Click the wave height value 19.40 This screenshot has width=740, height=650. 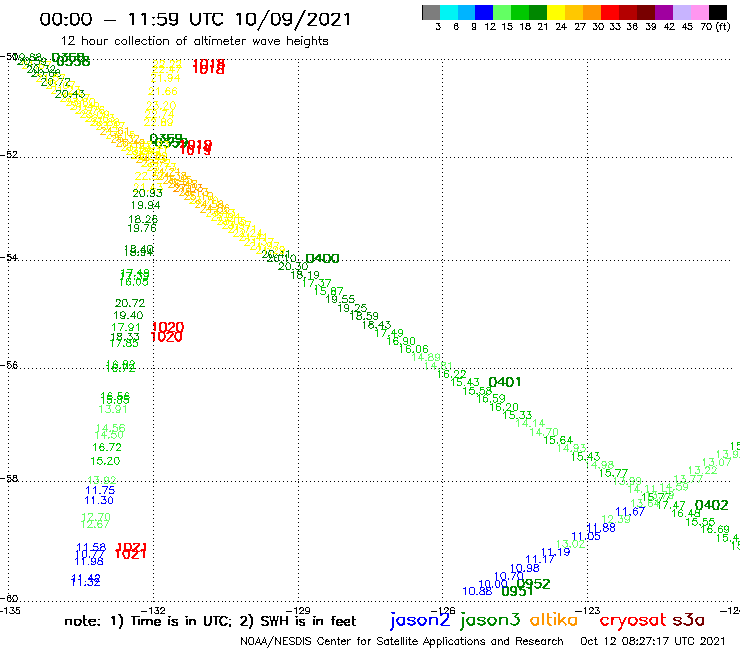pyautogui.click(x=128, y=315)
